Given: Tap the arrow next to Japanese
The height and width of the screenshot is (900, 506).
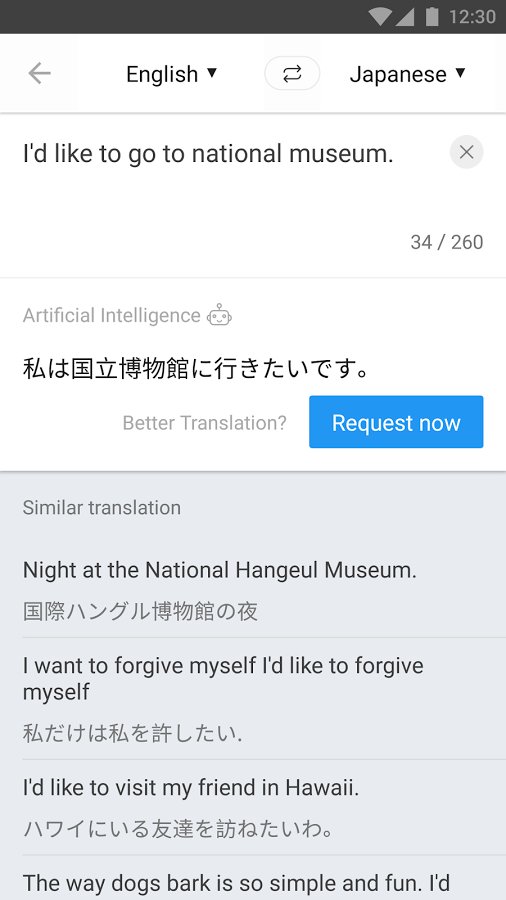Looking at the screenshot, I should (x=460, y=73).
